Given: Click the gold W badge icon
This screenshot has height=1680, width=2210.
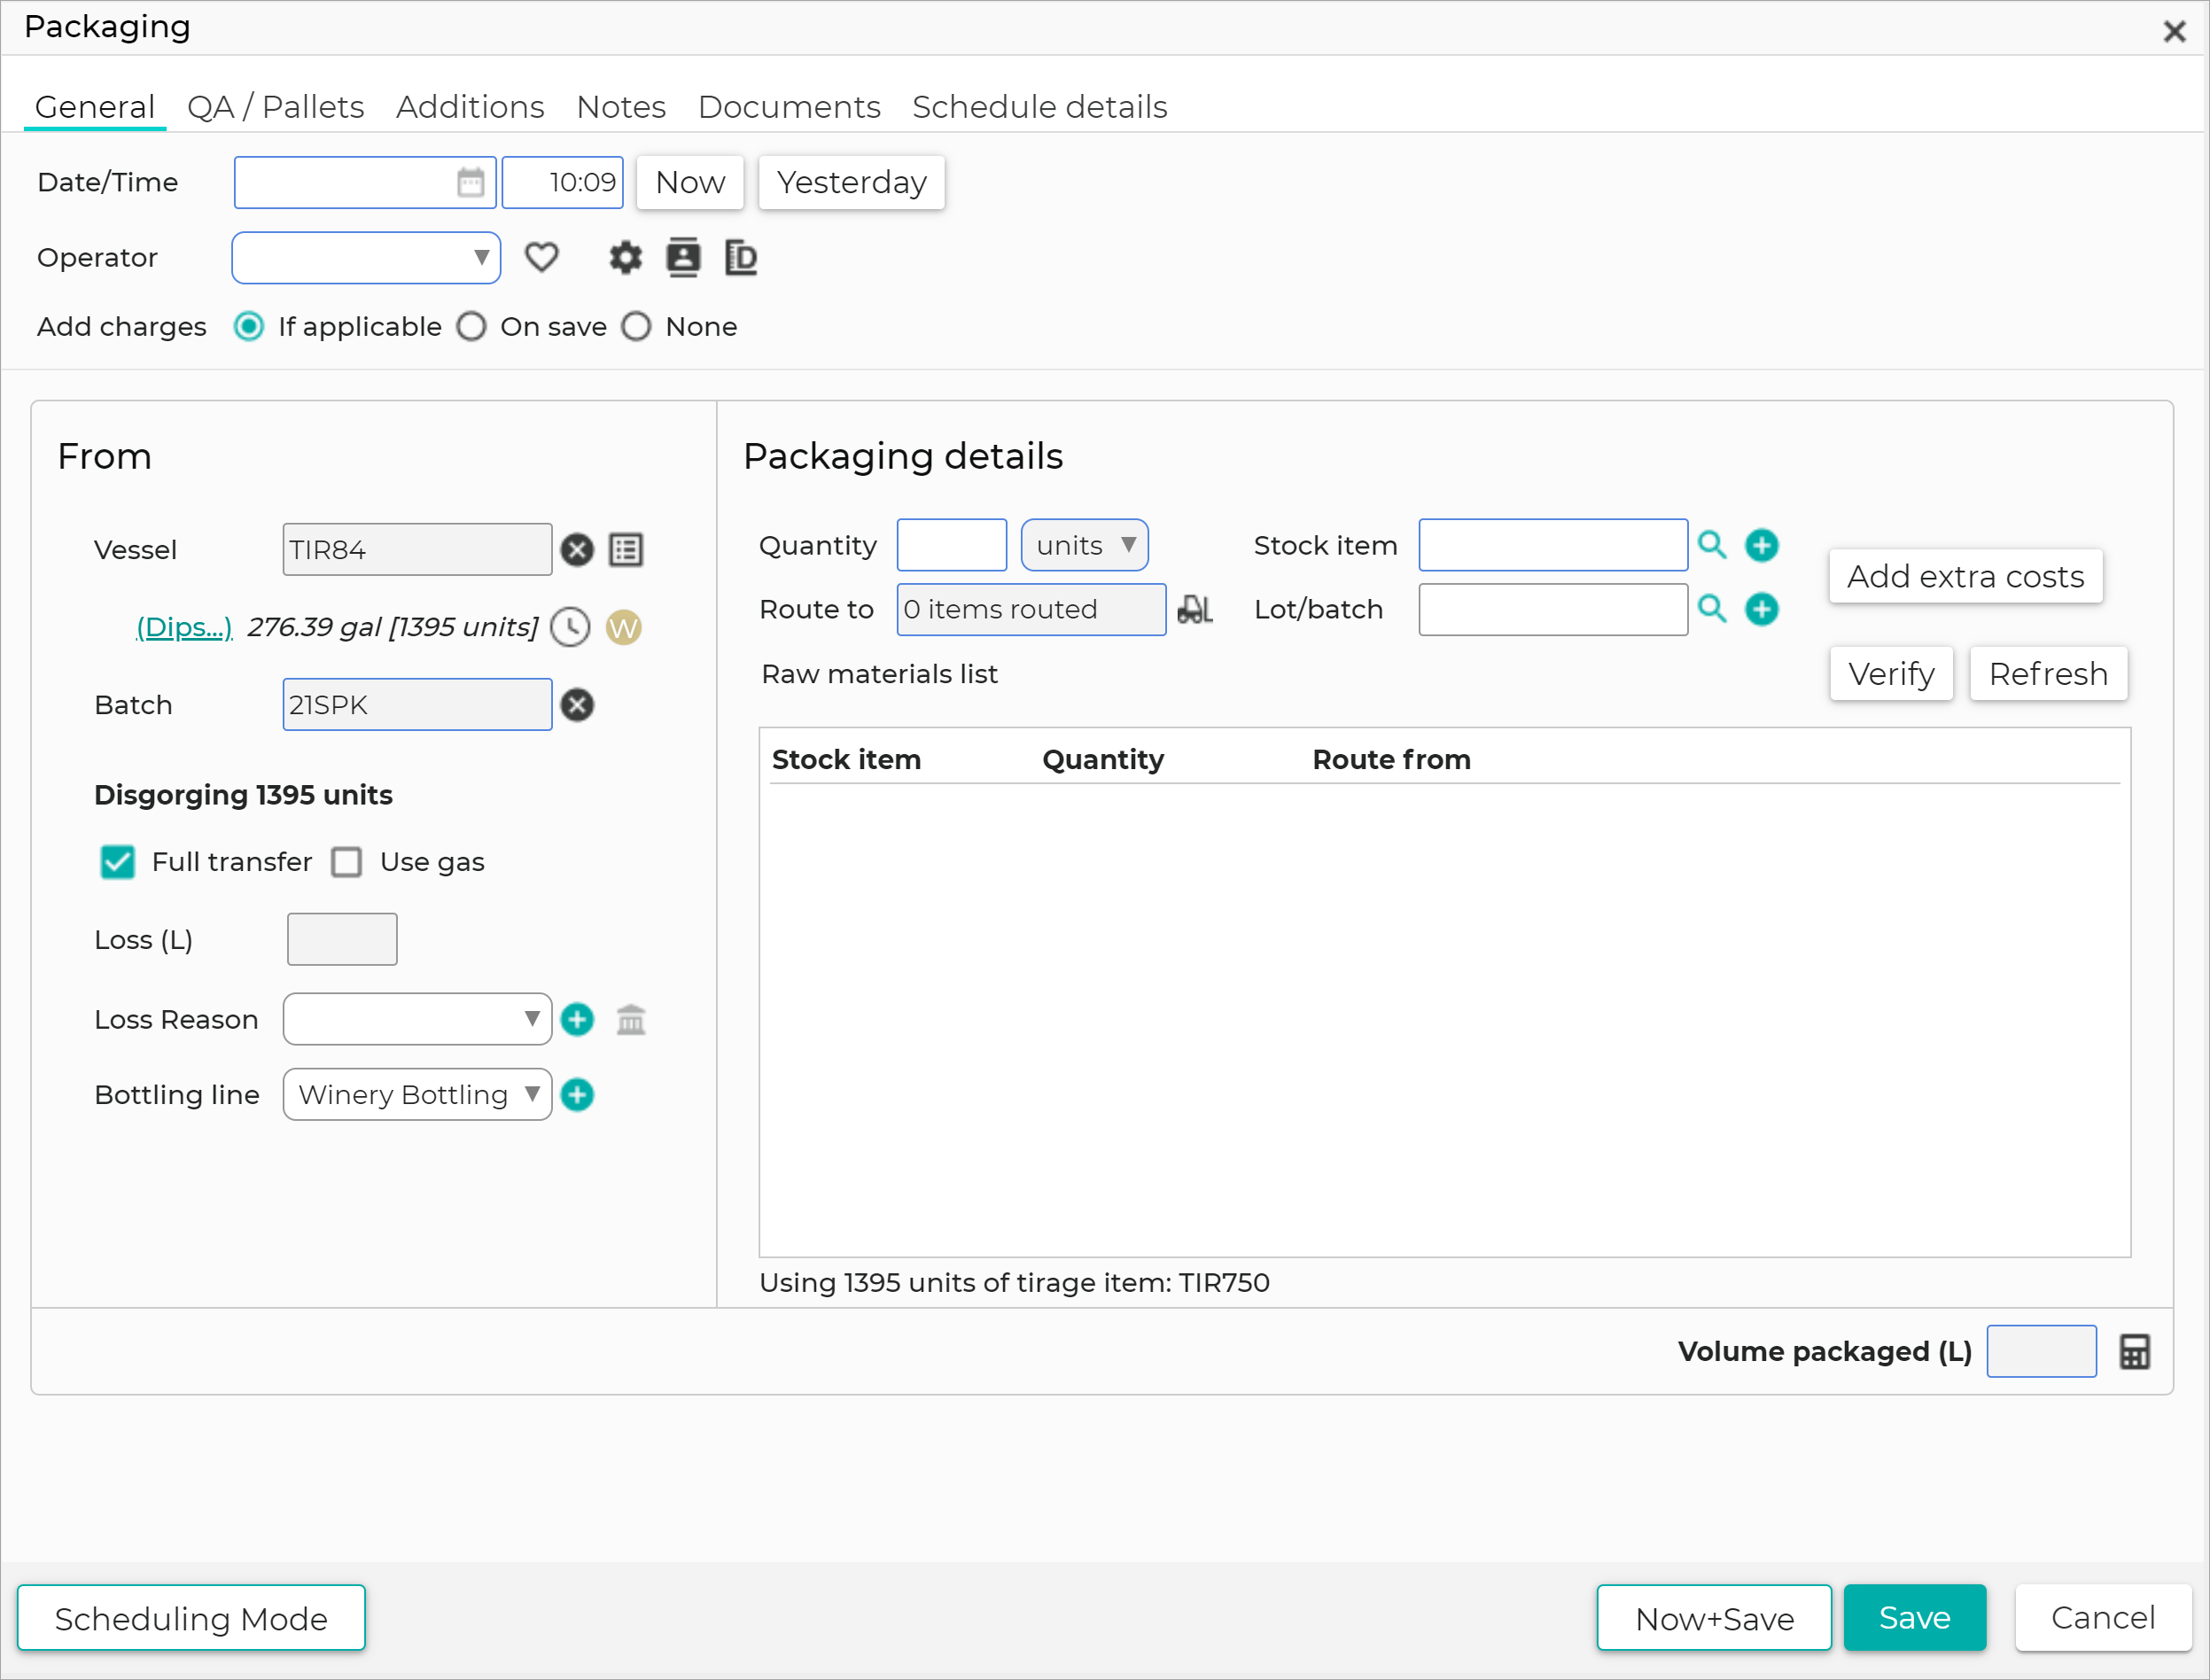Looking at the screenshot, I should 623,628.
